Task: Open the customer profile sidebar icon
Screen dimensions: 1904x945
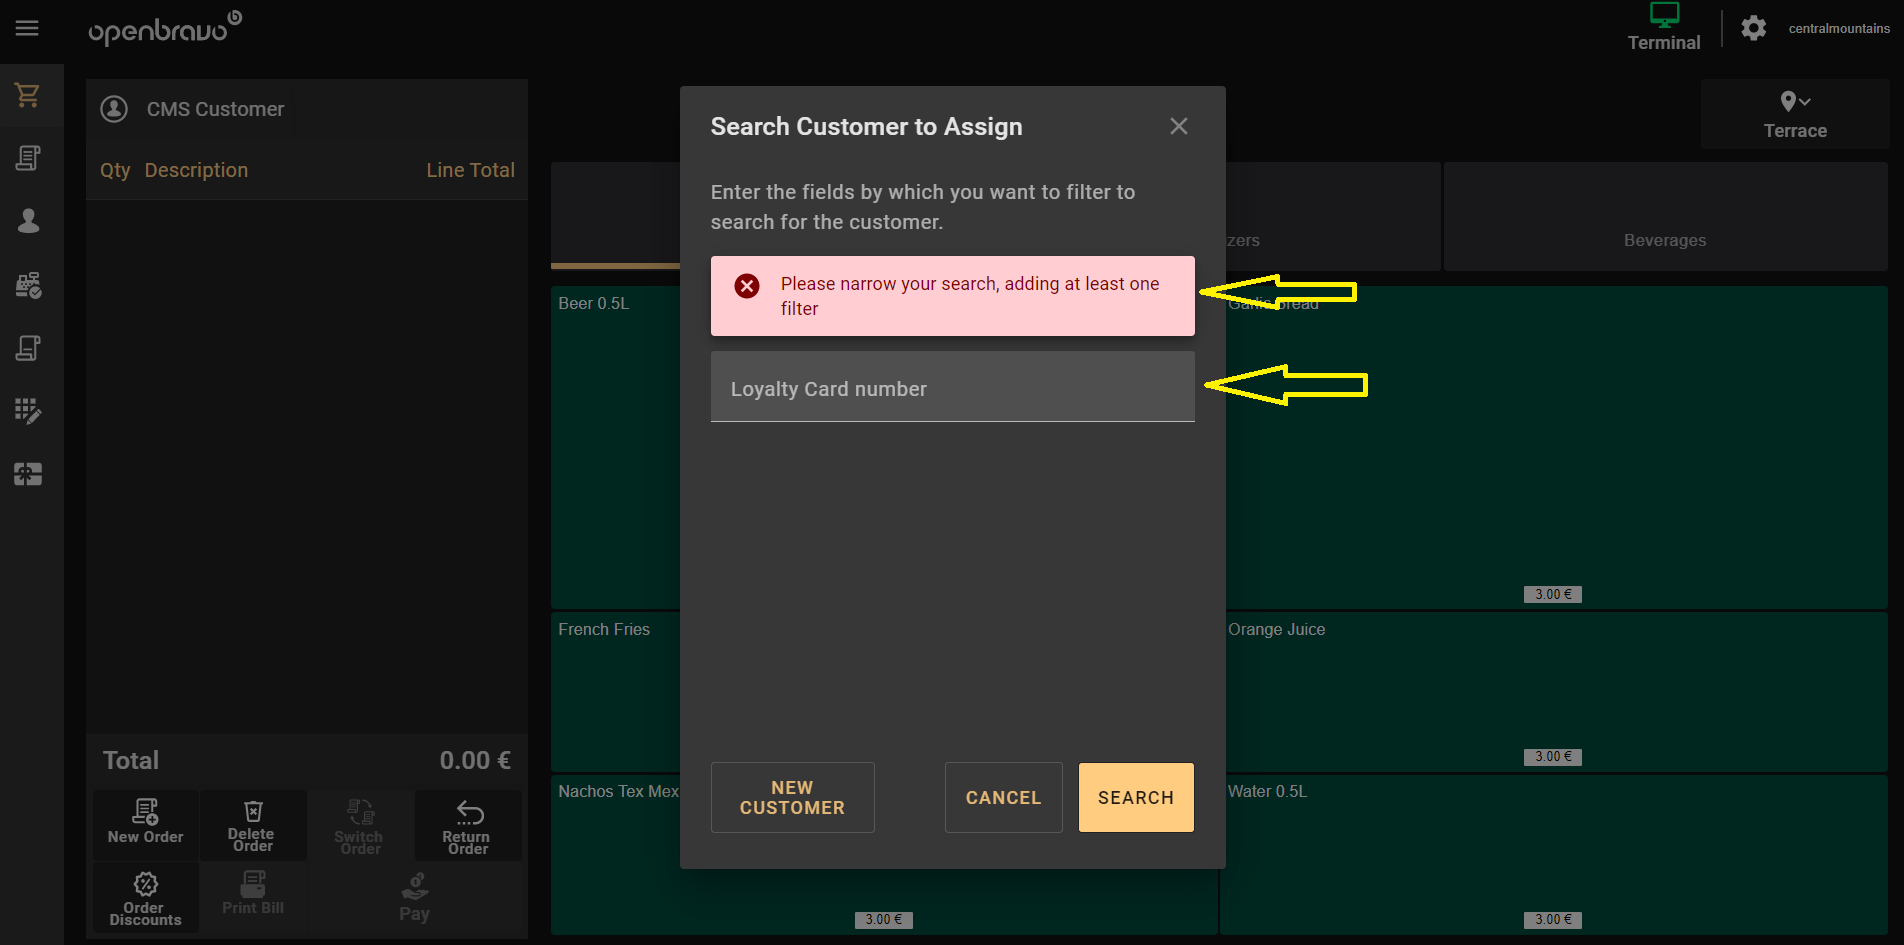Action: tap(28, 221)
